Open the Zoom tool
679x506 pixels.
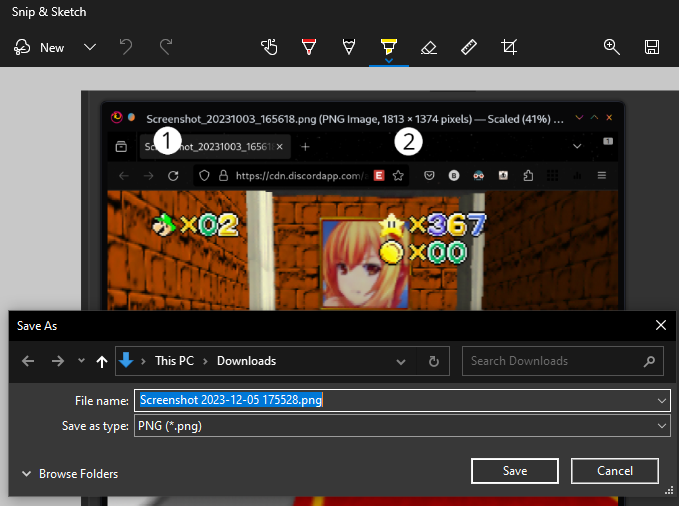tap(611, 47)
